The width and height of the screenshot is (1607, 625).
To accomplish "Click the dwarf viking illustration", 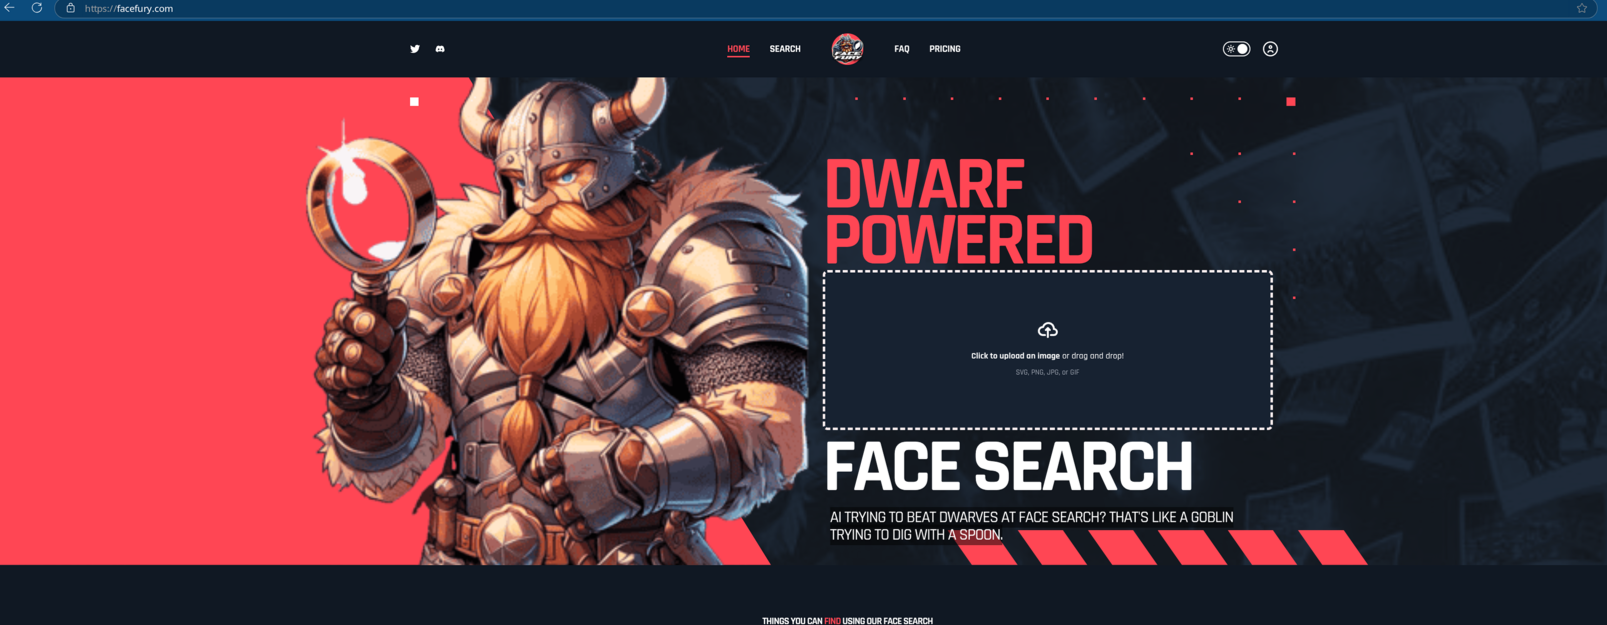I will click(x=560, y=320).
